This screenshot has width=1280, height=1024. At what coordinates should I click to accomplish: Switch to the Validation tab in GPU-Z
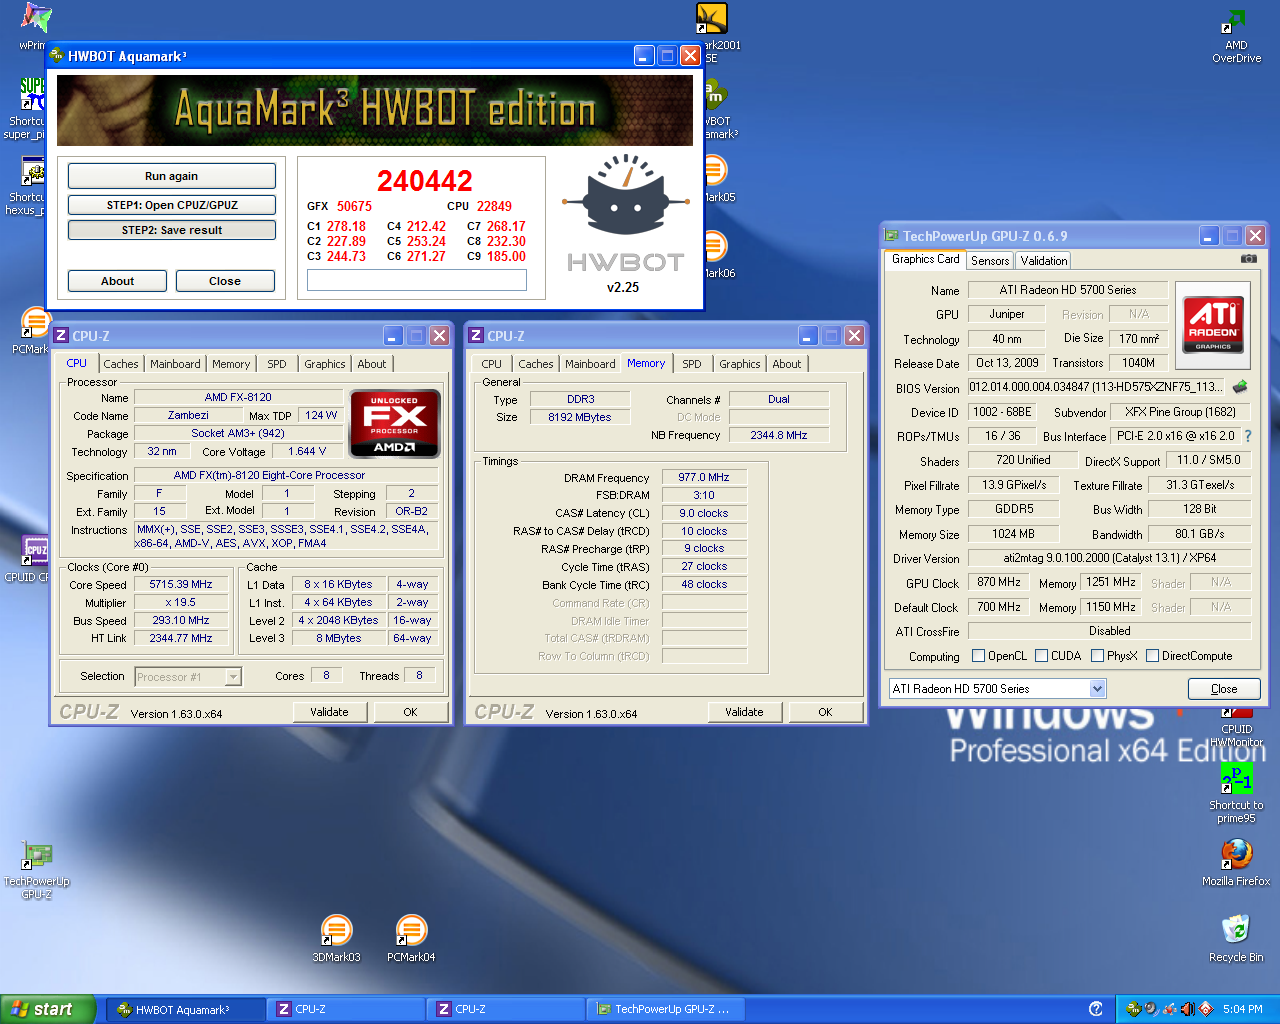click(1044, 261)
